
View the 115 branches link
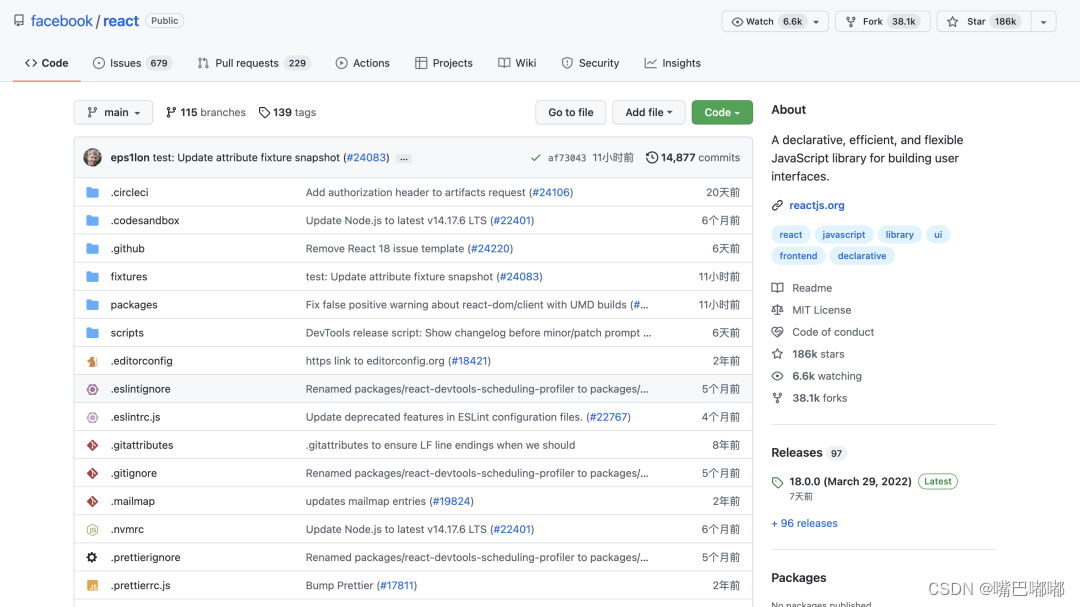[205, 112]
